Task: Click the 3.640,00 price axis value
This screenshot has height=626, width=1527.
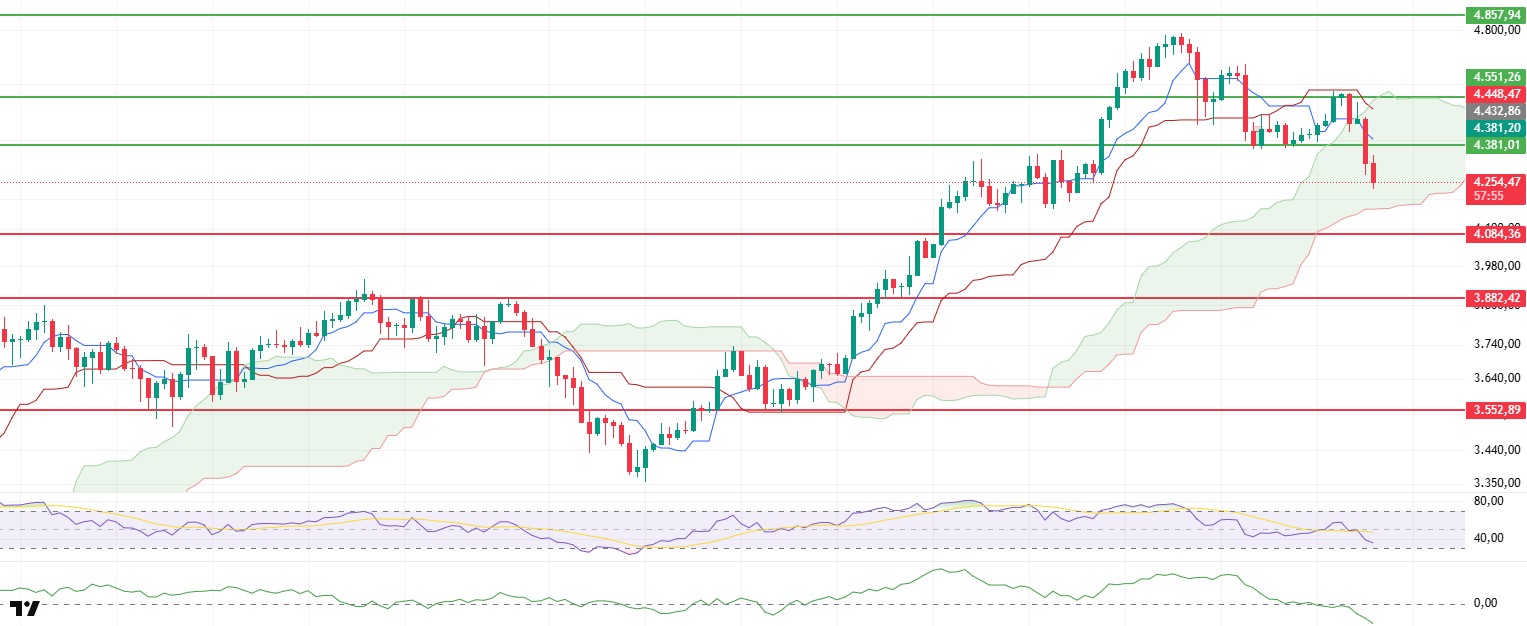Action: coord(1497,379)
